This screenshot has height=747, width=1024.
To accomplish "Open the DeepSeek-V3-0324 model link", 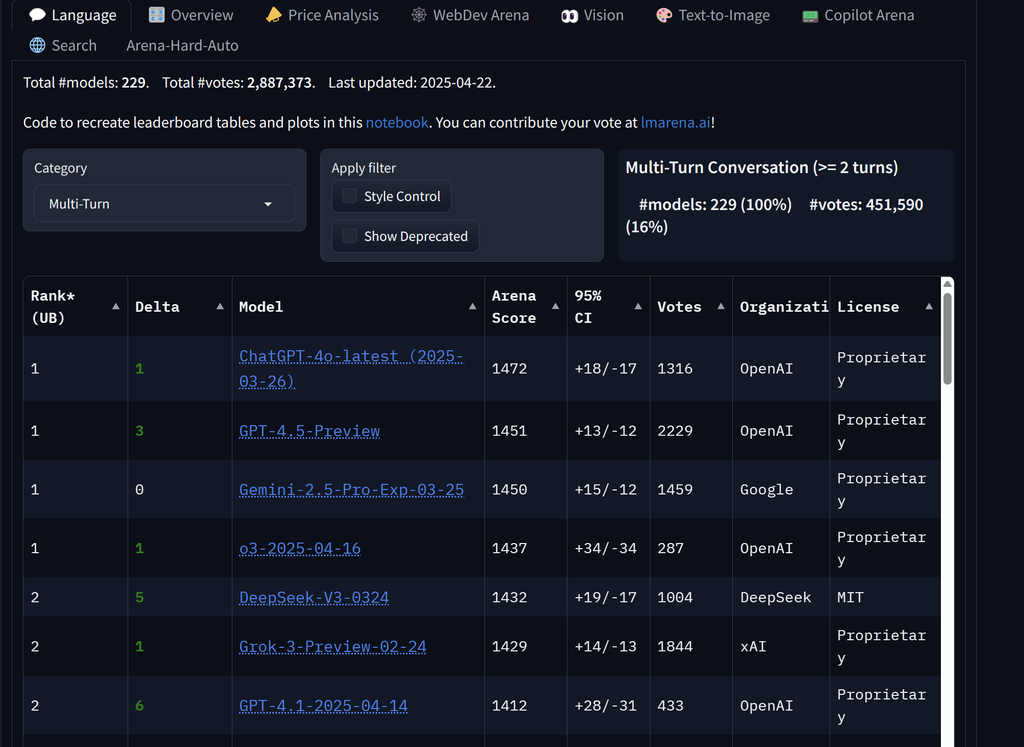I will pyautogui.click(x=314, y=597).
